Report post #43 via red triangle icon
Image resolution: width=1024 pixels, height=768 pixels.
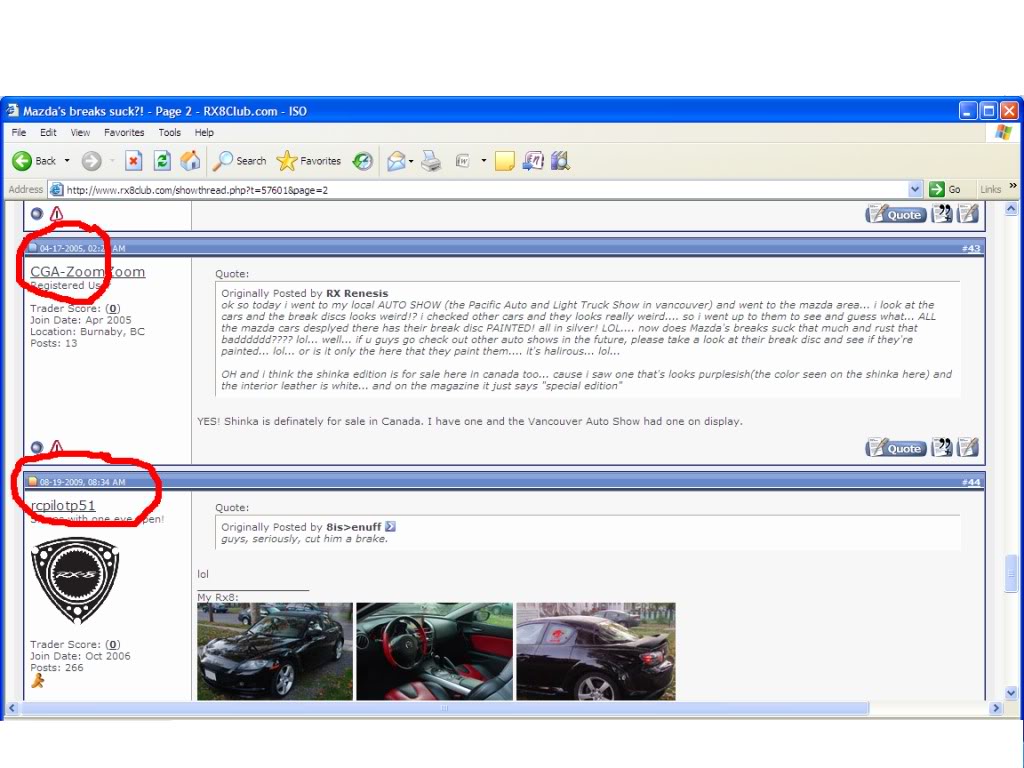(x=57, y=447)
